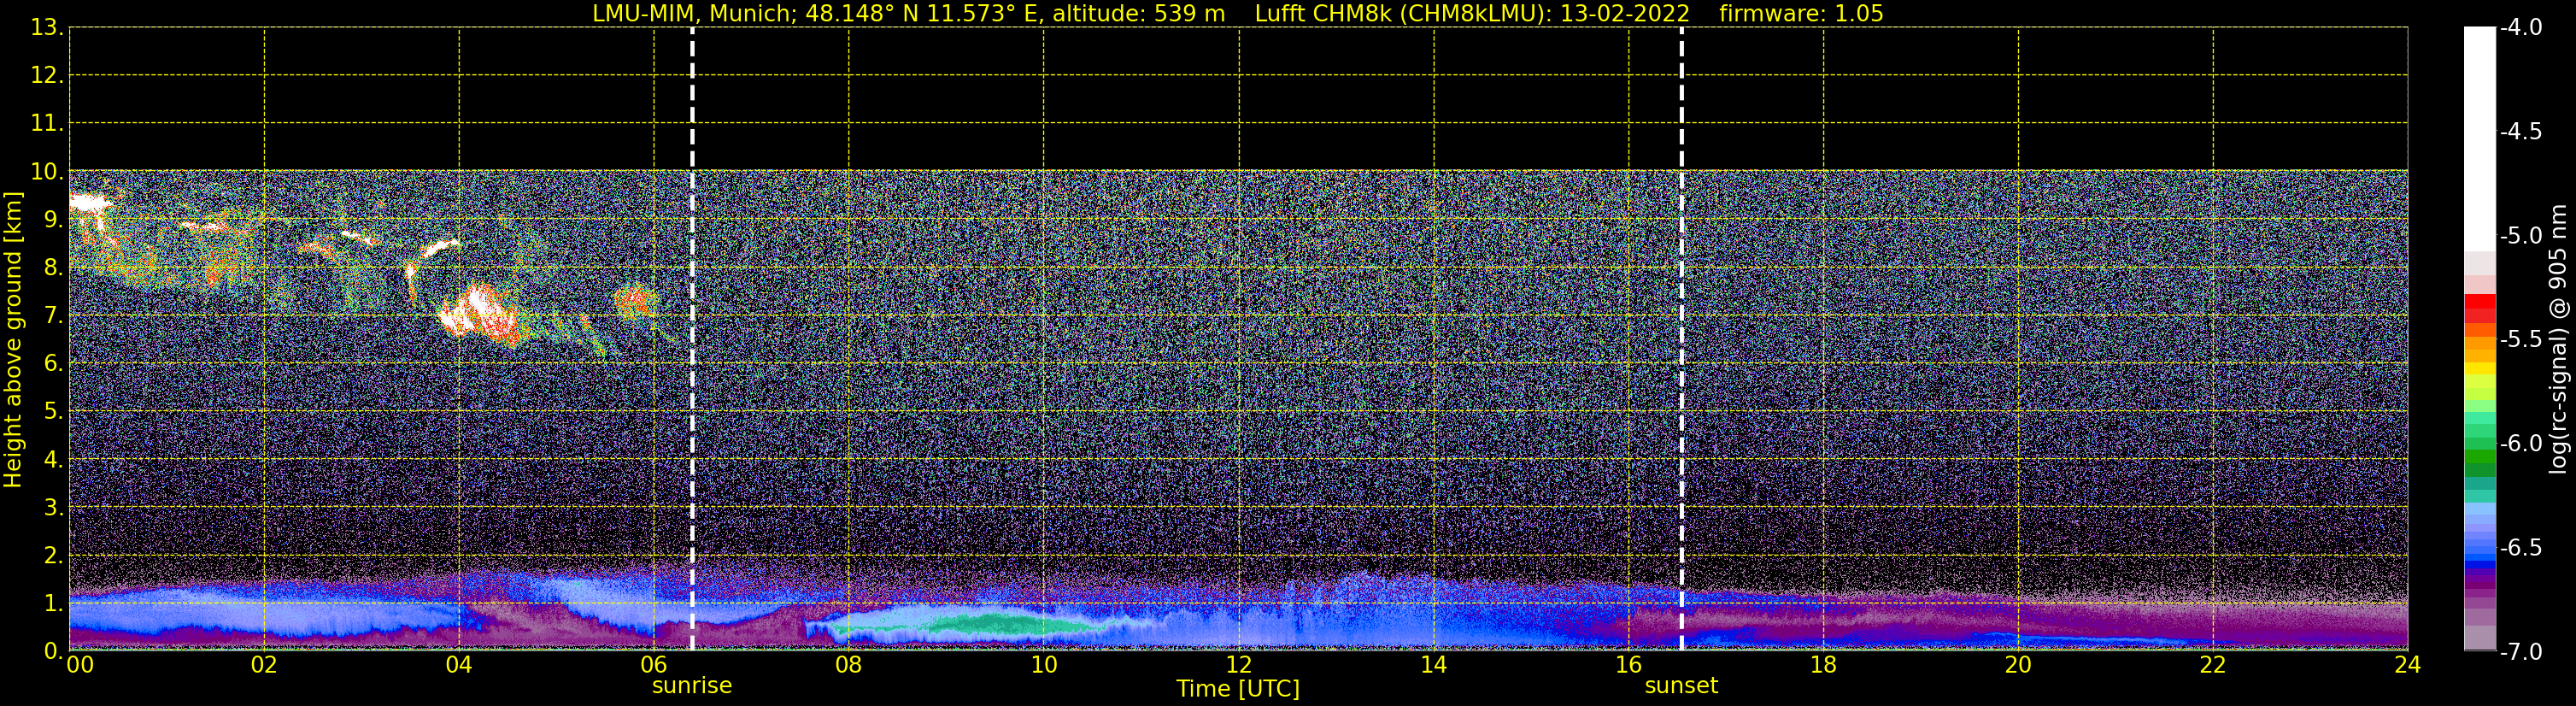2576x706 pixels.
Task: Click the time axis tick "06"
Action: click(654, 665)
